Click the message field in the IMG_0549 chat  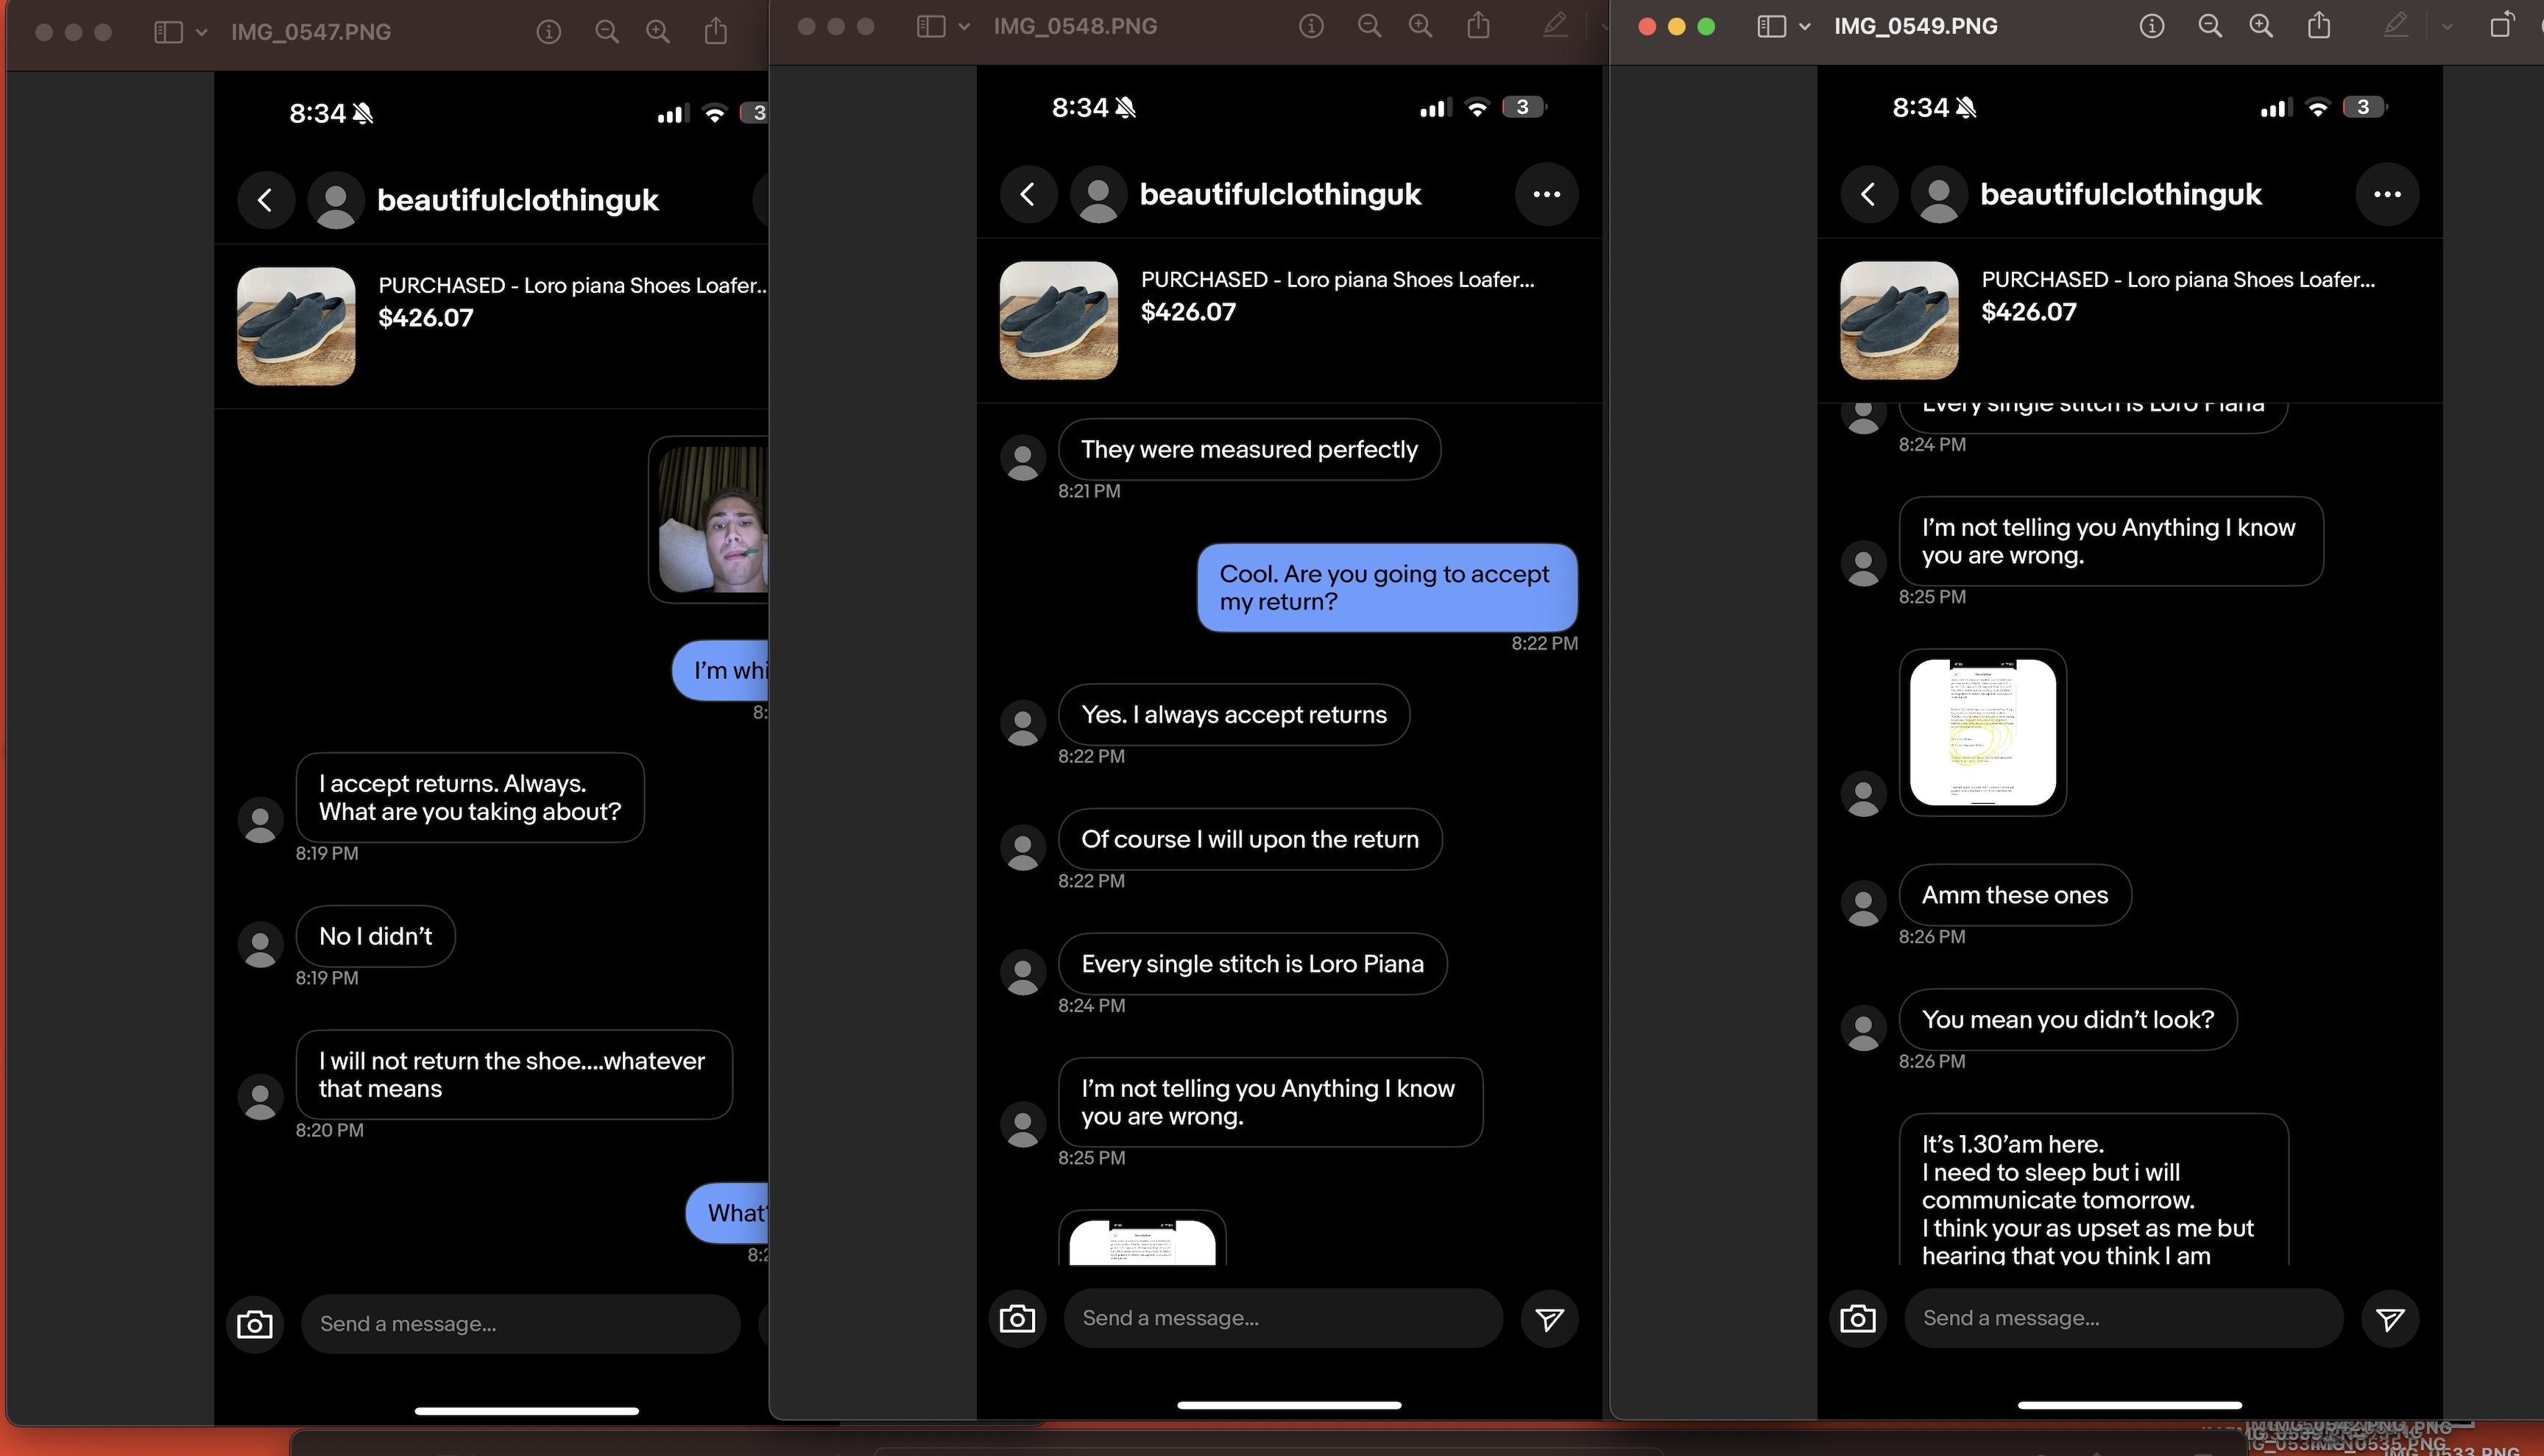(x=2124, y=1318)
